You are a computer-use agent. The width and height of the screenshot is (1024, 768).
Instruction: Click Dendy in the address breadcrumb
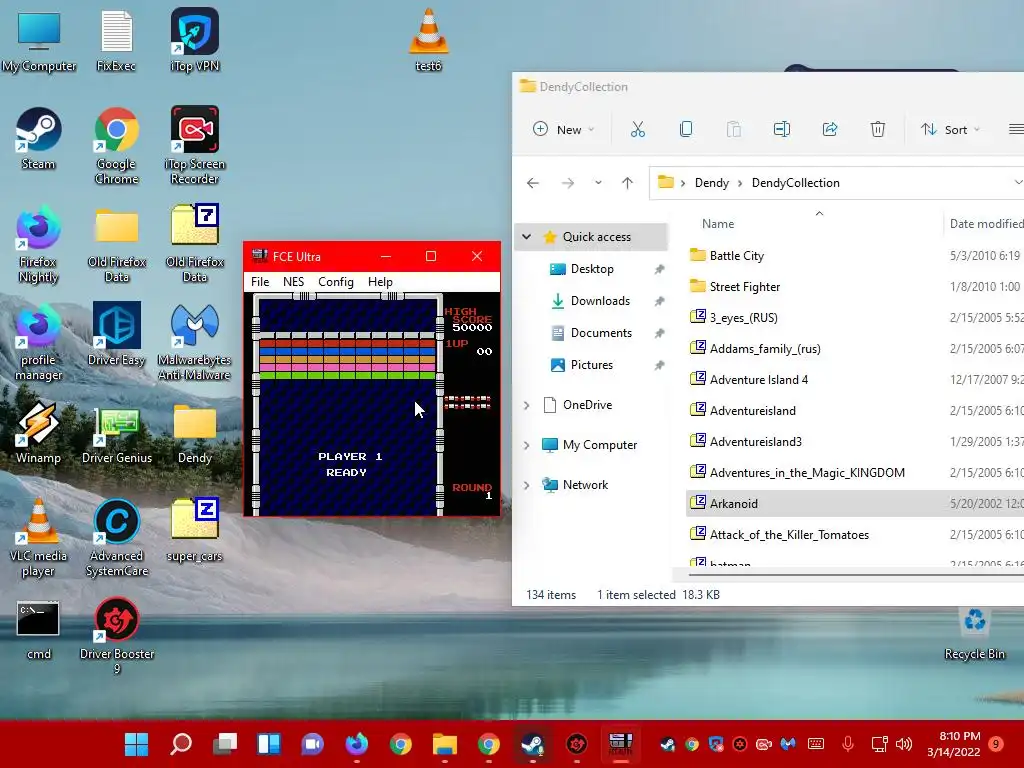711,183
